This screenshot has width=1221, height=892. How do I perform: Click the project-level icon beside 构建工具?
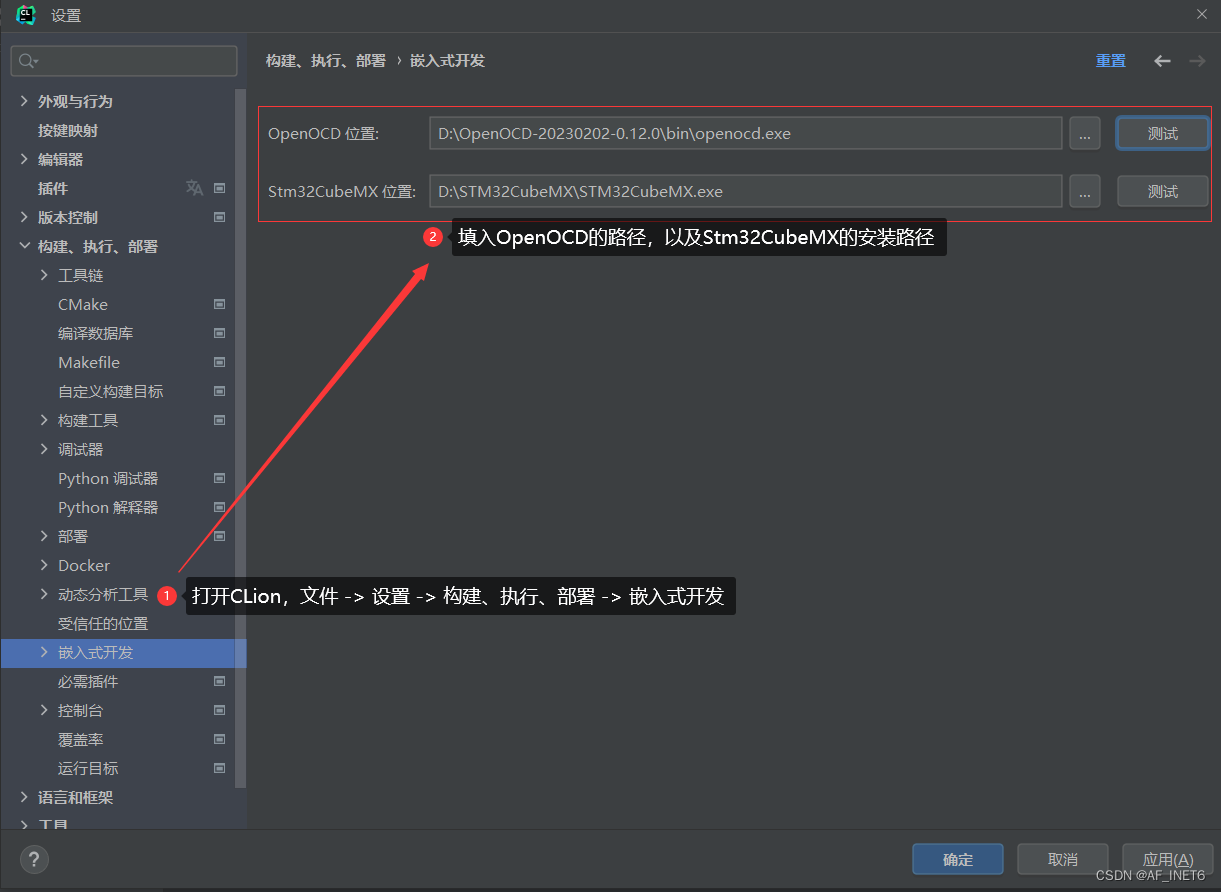click(220, 420)
